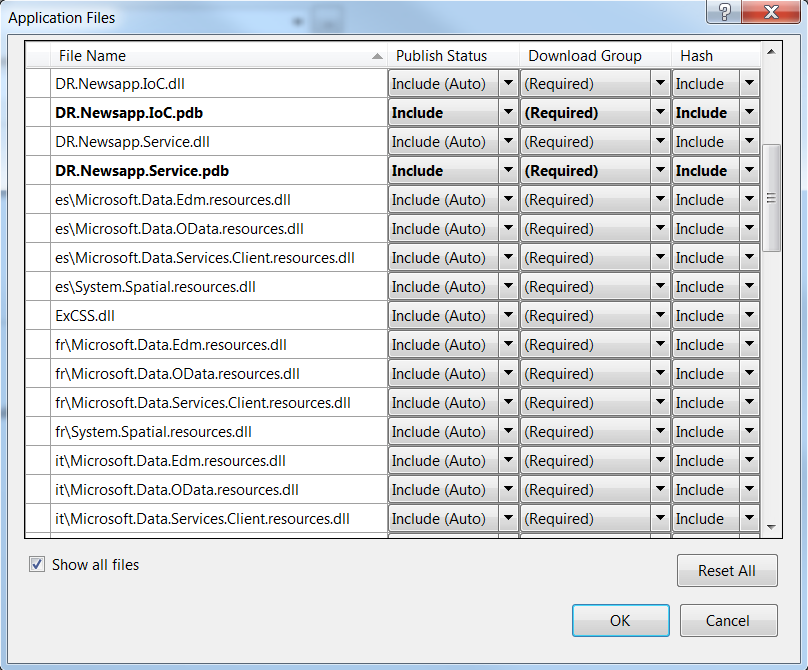Close the Application Files dialog
The height and width of the screenshot is (670, 808).
click(771, 11)
